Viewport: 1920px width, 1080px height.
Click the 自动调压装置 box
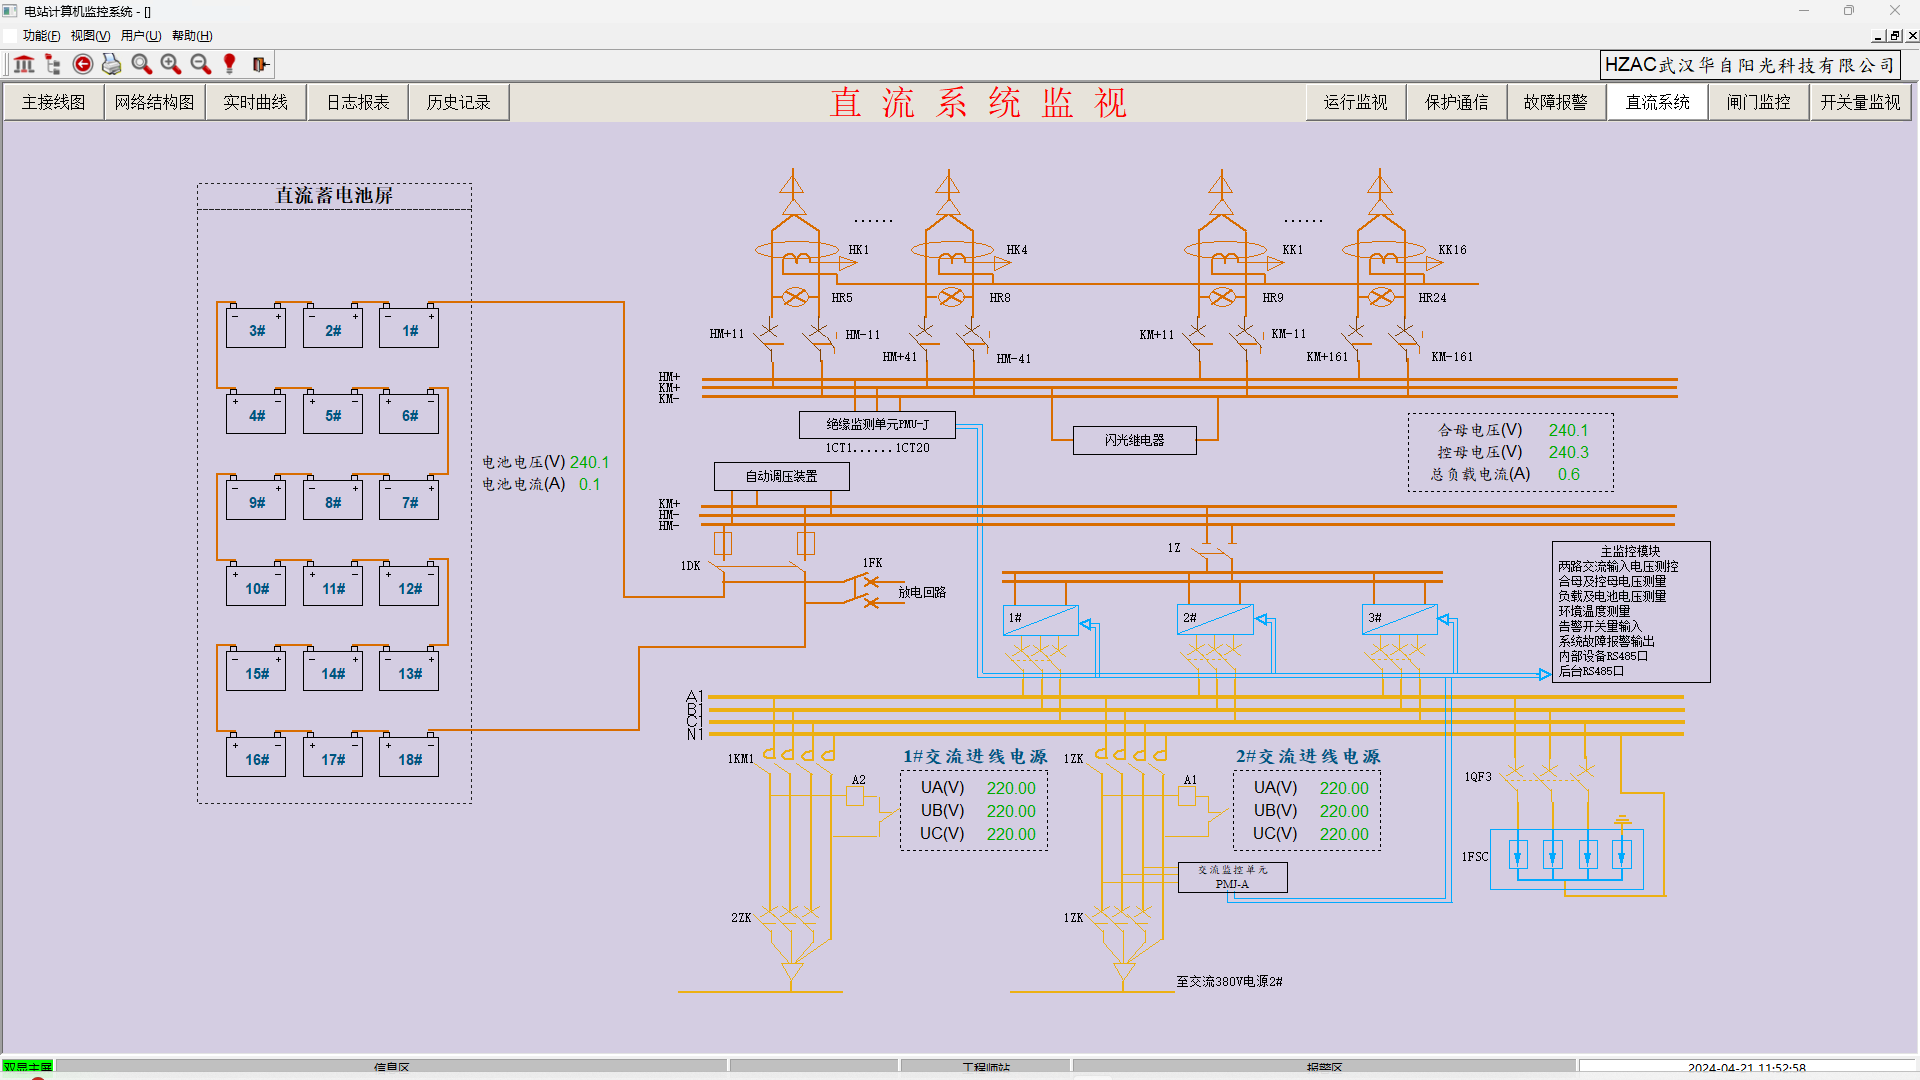coord(781,476)
